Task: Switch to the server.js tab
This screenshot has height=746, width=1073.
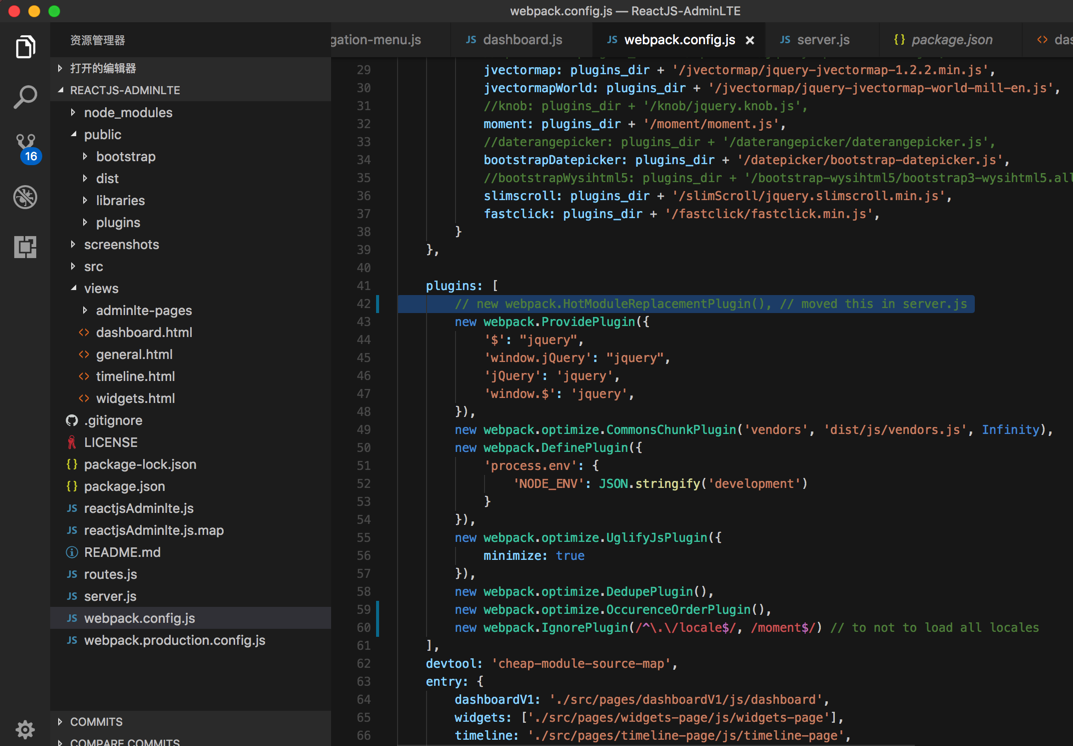Action: point(823,40)
